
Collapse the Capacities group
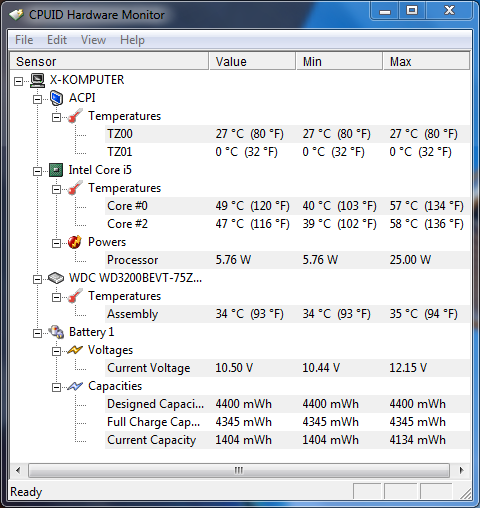(56, 387)
